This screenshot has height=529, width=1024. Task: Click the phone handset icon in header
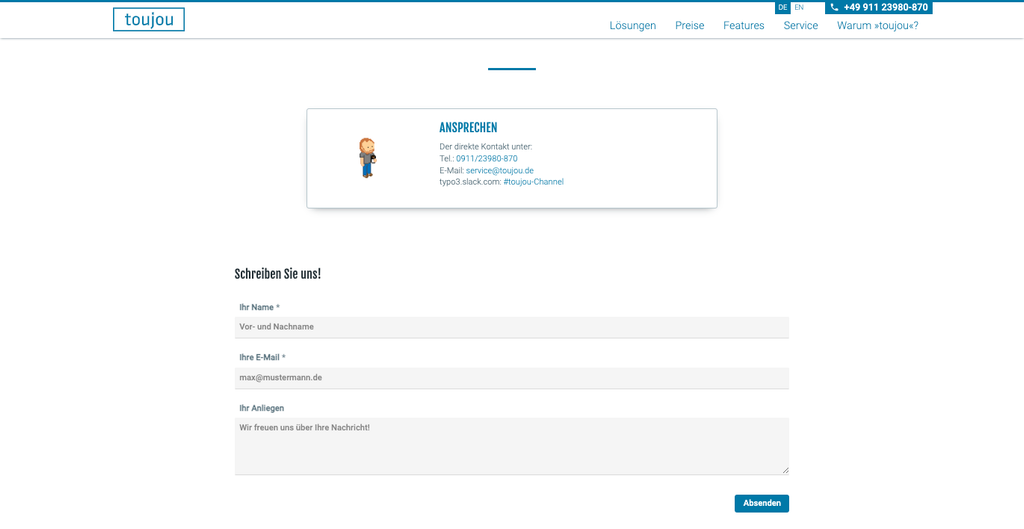[x=835, y=7]
